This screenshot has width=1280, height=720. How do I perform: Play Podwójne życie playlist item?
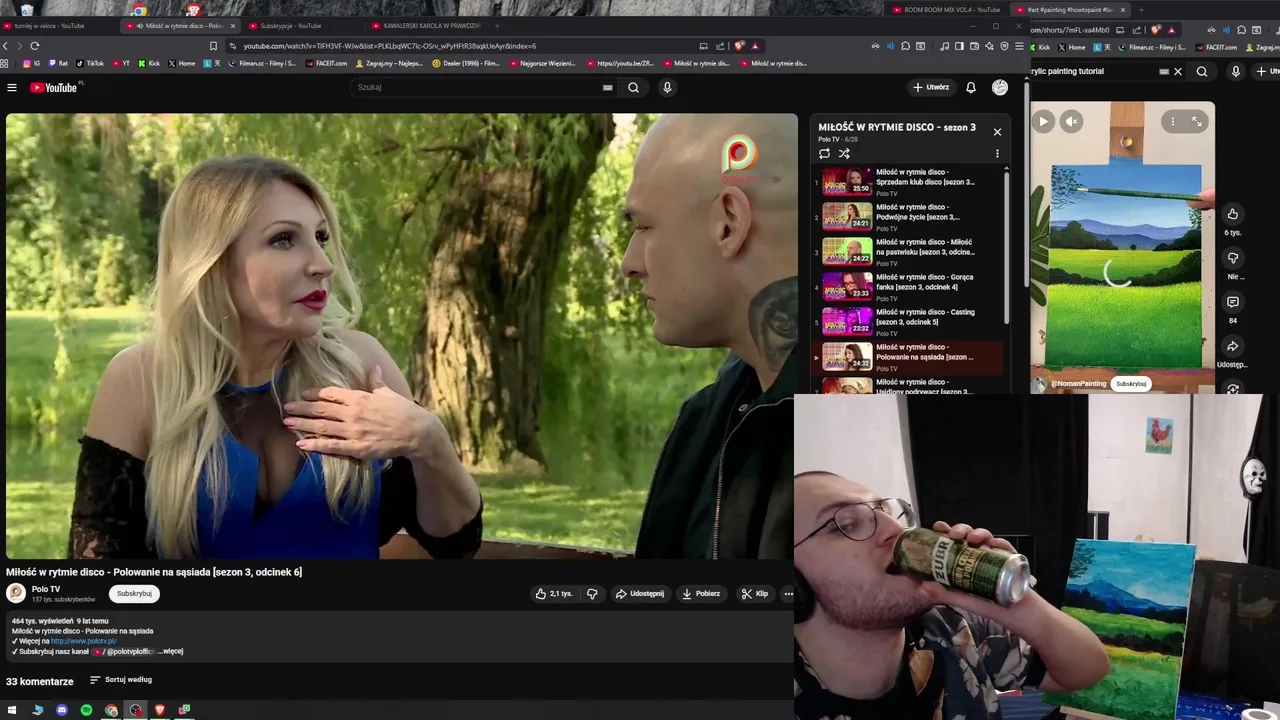tap(907, 217)
